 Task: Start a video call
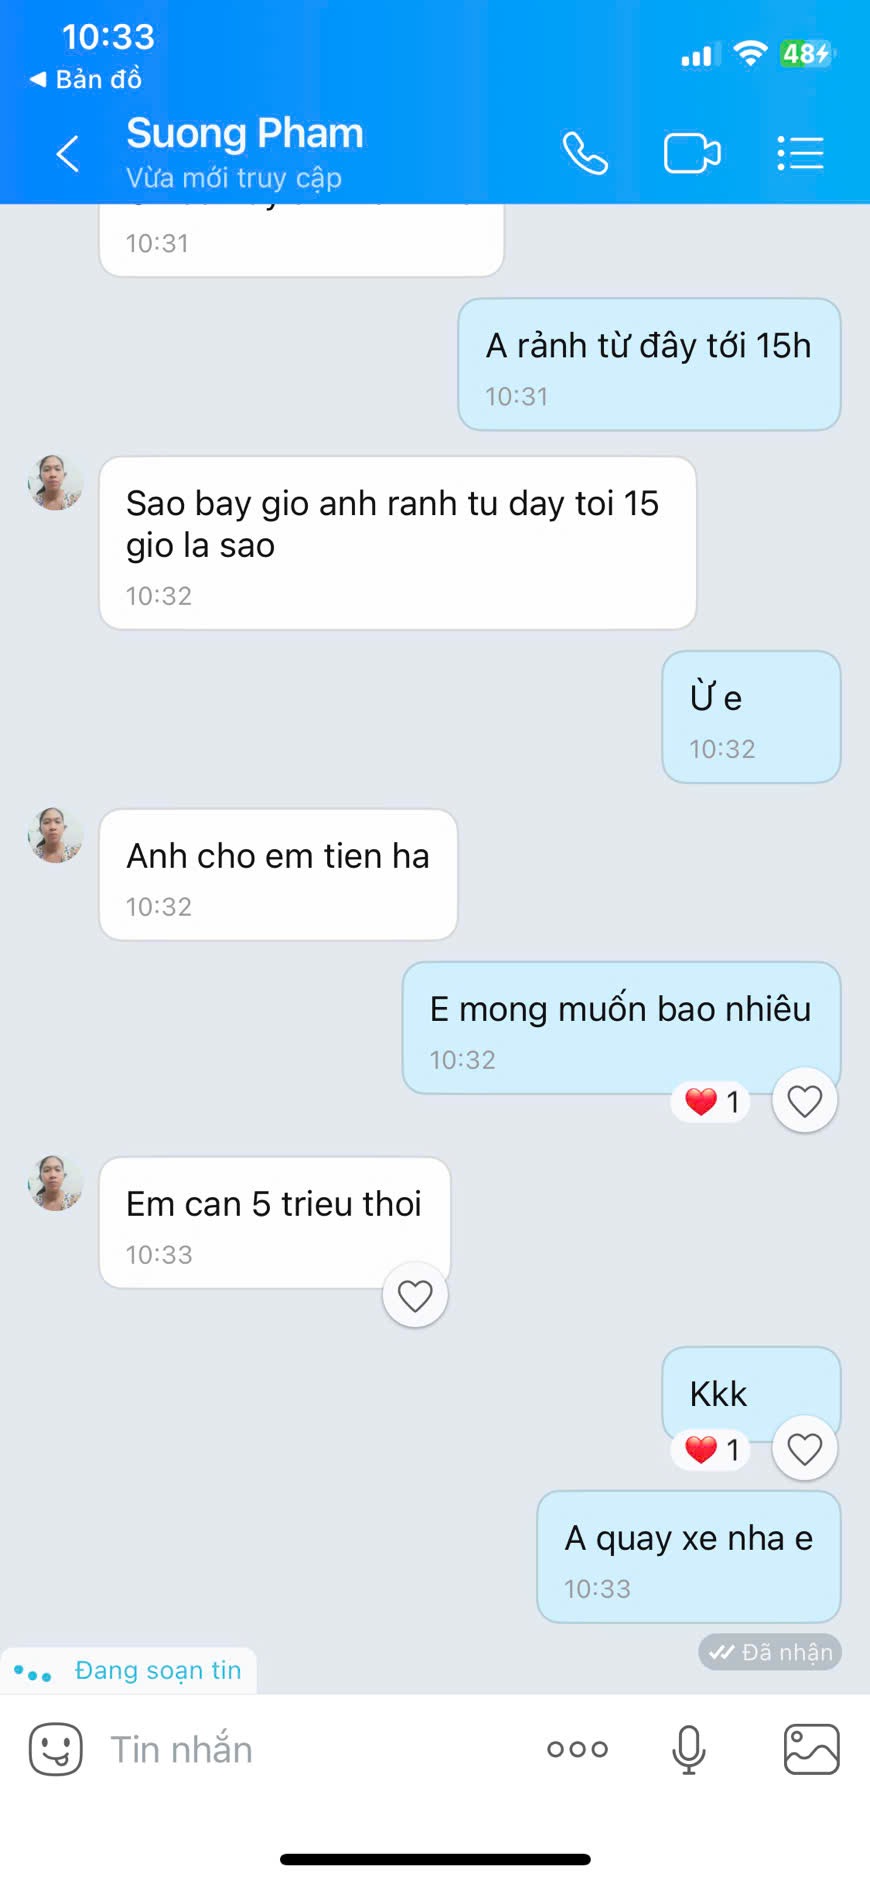pyautogui.click(x=692, y=154)
